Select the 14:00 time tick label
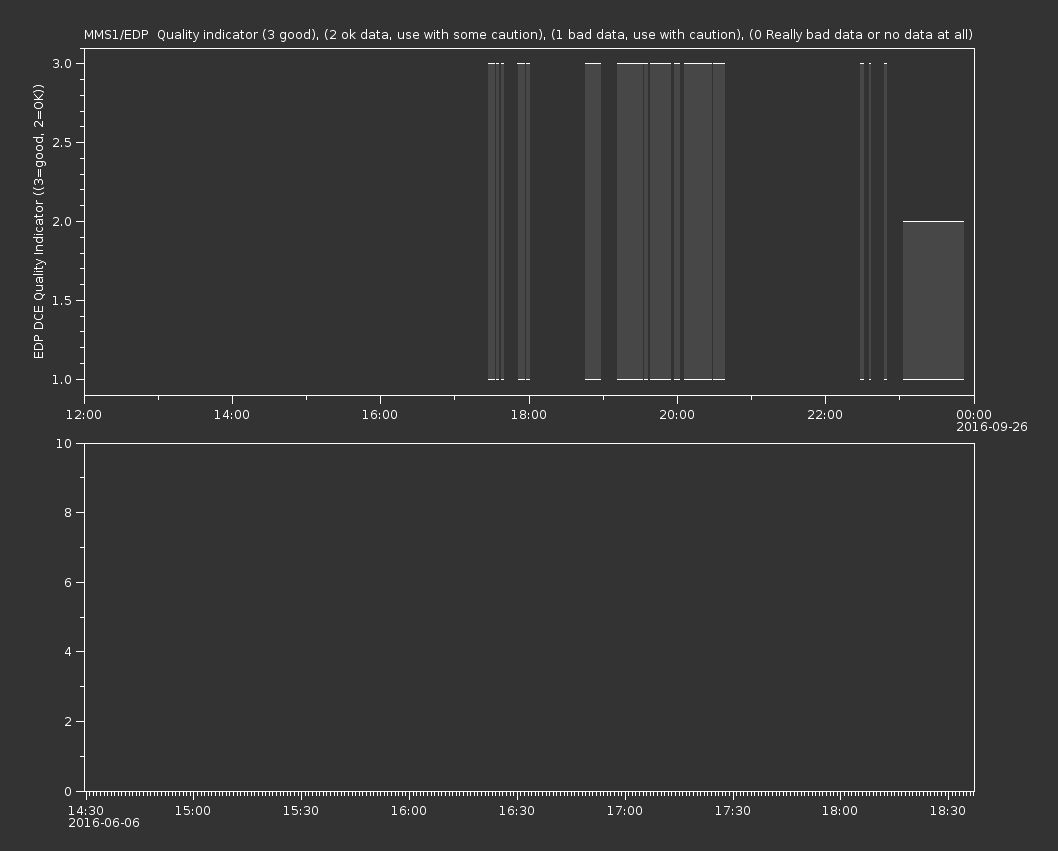This screenshot has height=851, width=1058. (x=231, y=414)
